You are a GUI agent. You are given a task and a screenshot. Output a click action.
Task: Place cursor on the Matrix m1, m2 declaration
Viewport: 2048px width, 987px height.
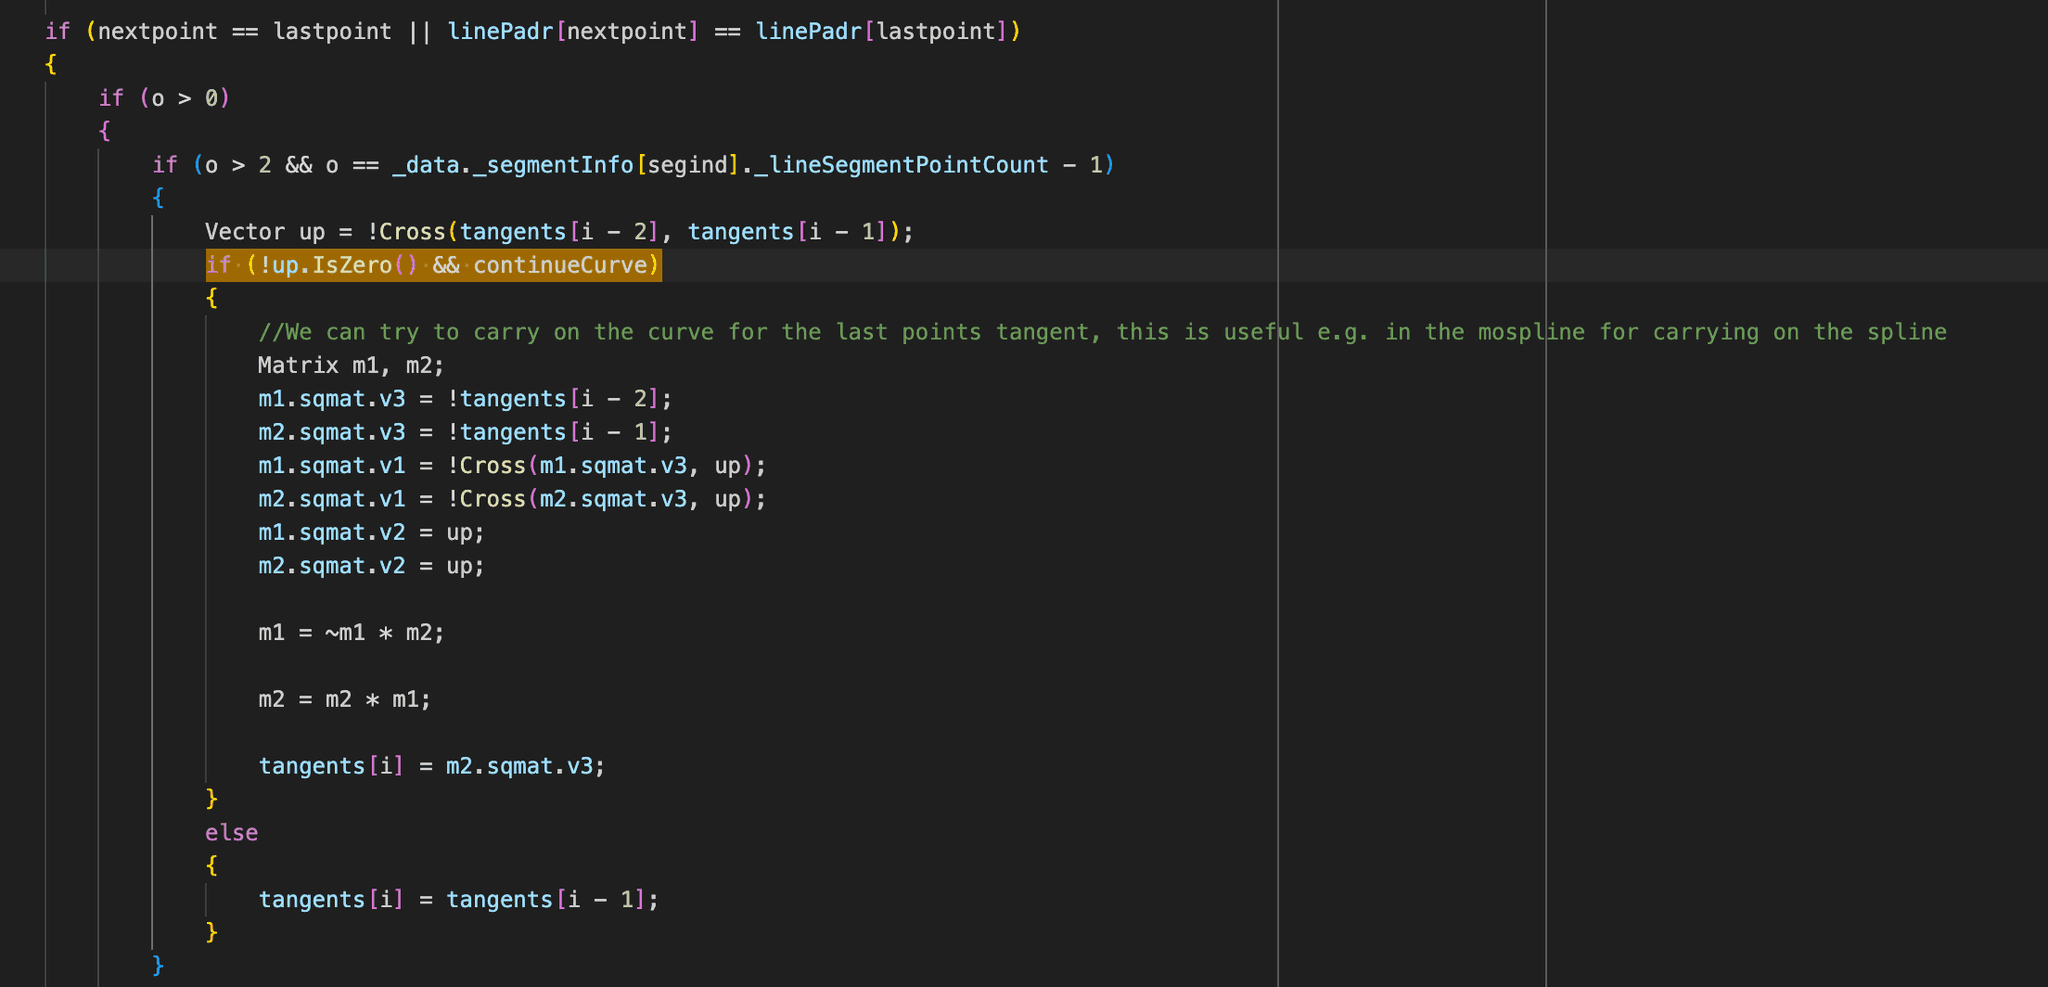pyautogui.click(x=350, y=365)
